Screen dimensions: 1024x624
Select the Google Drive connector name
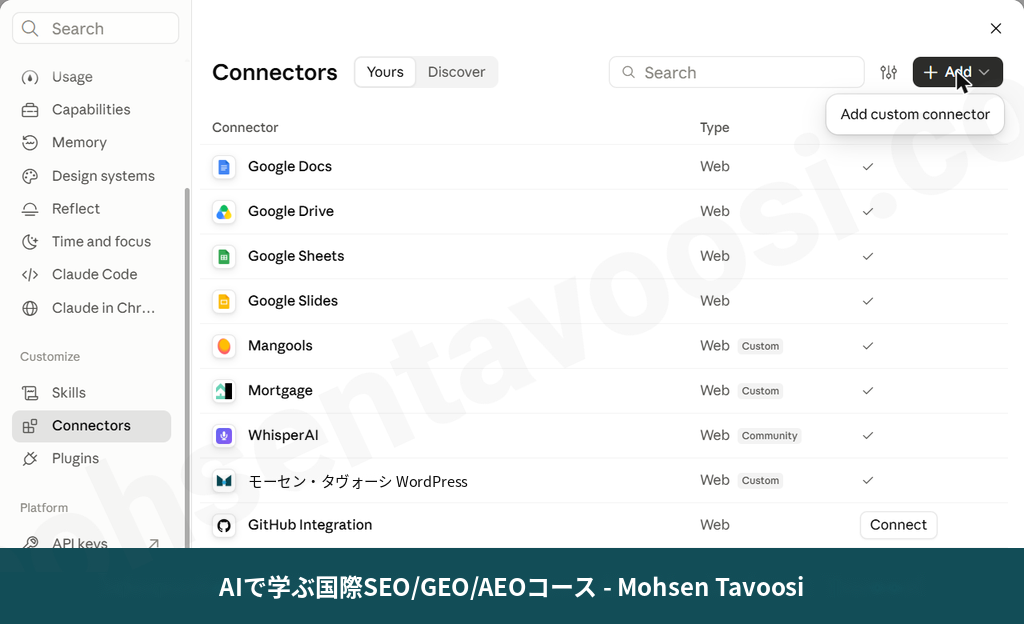(291, 211)
